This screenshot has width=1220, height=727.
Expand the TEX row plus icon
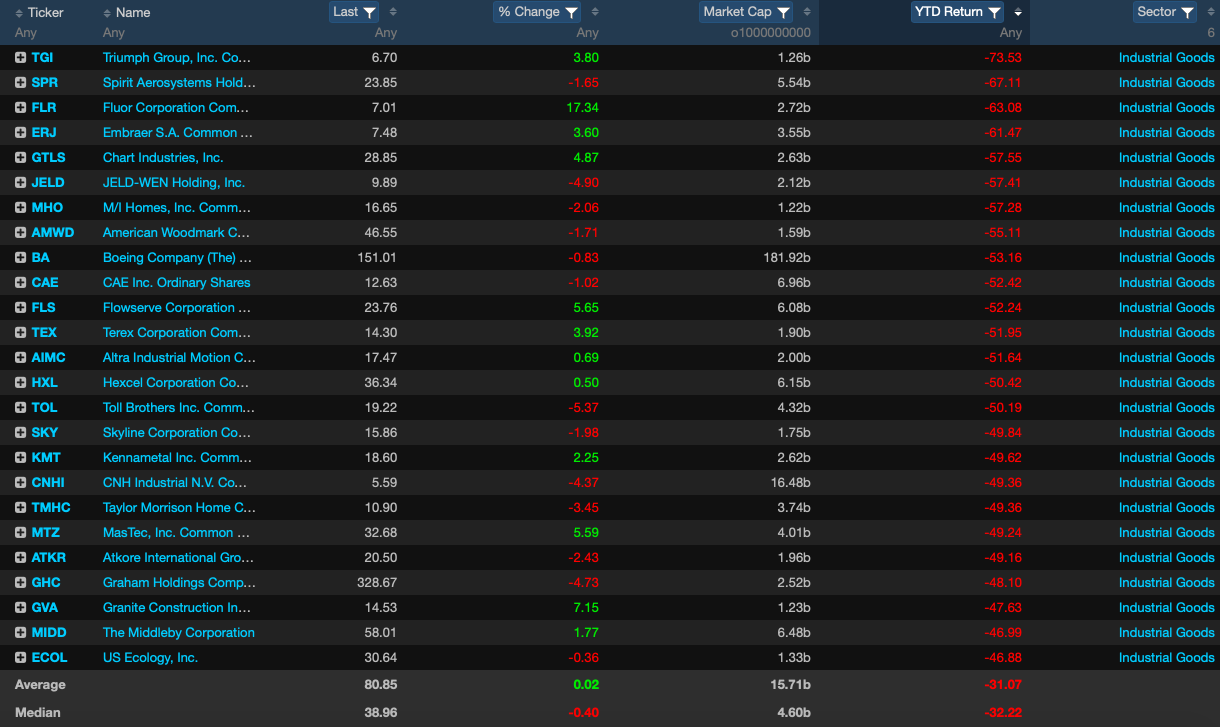click(x=20, y=333)
